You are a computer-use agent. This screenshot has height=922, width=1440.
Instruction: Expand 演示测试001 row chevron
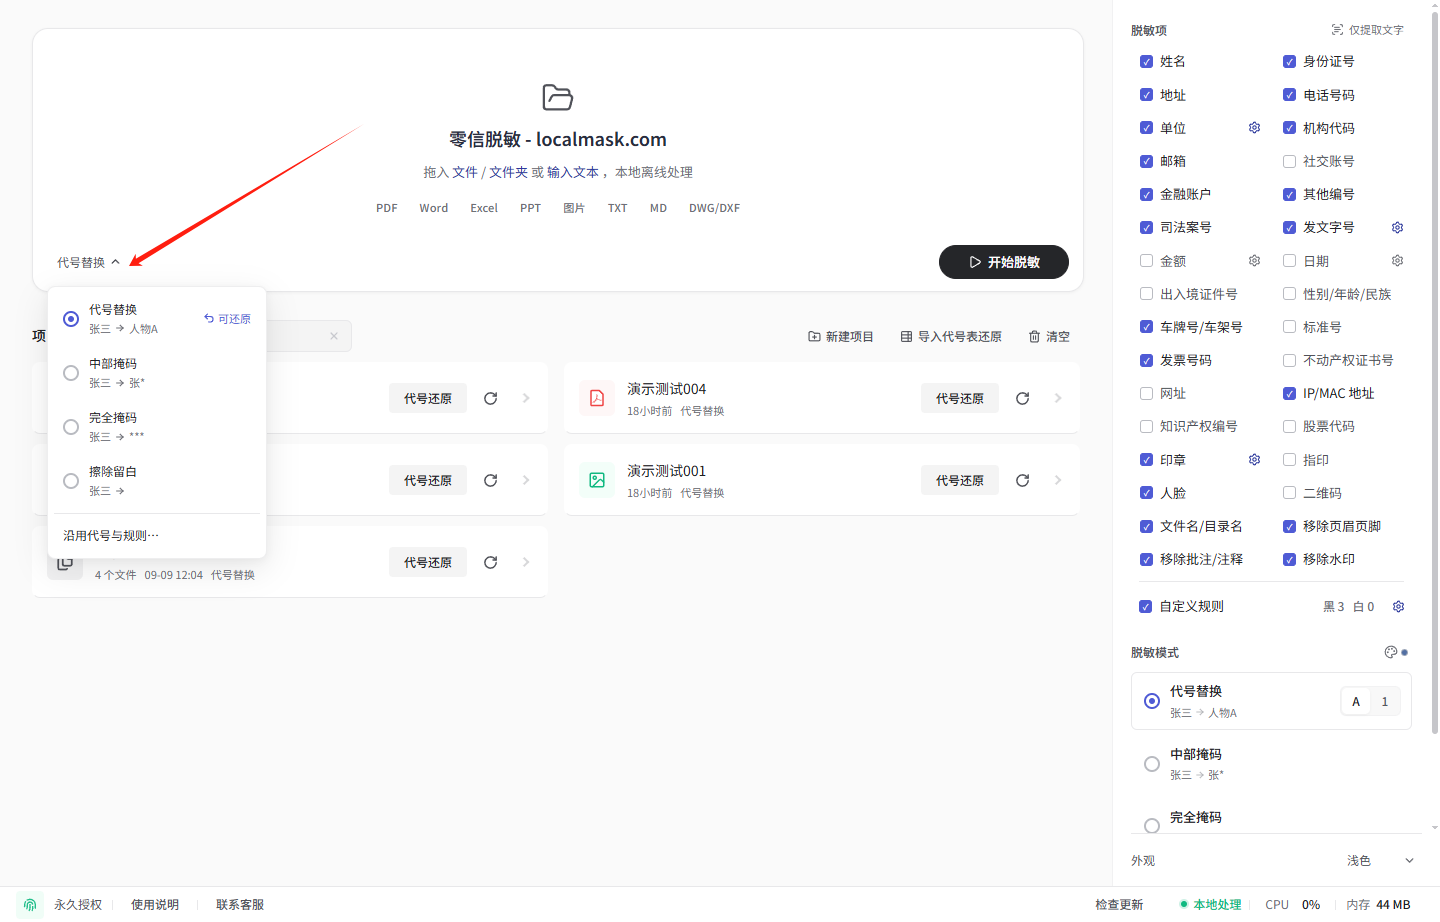(1058, 480)
